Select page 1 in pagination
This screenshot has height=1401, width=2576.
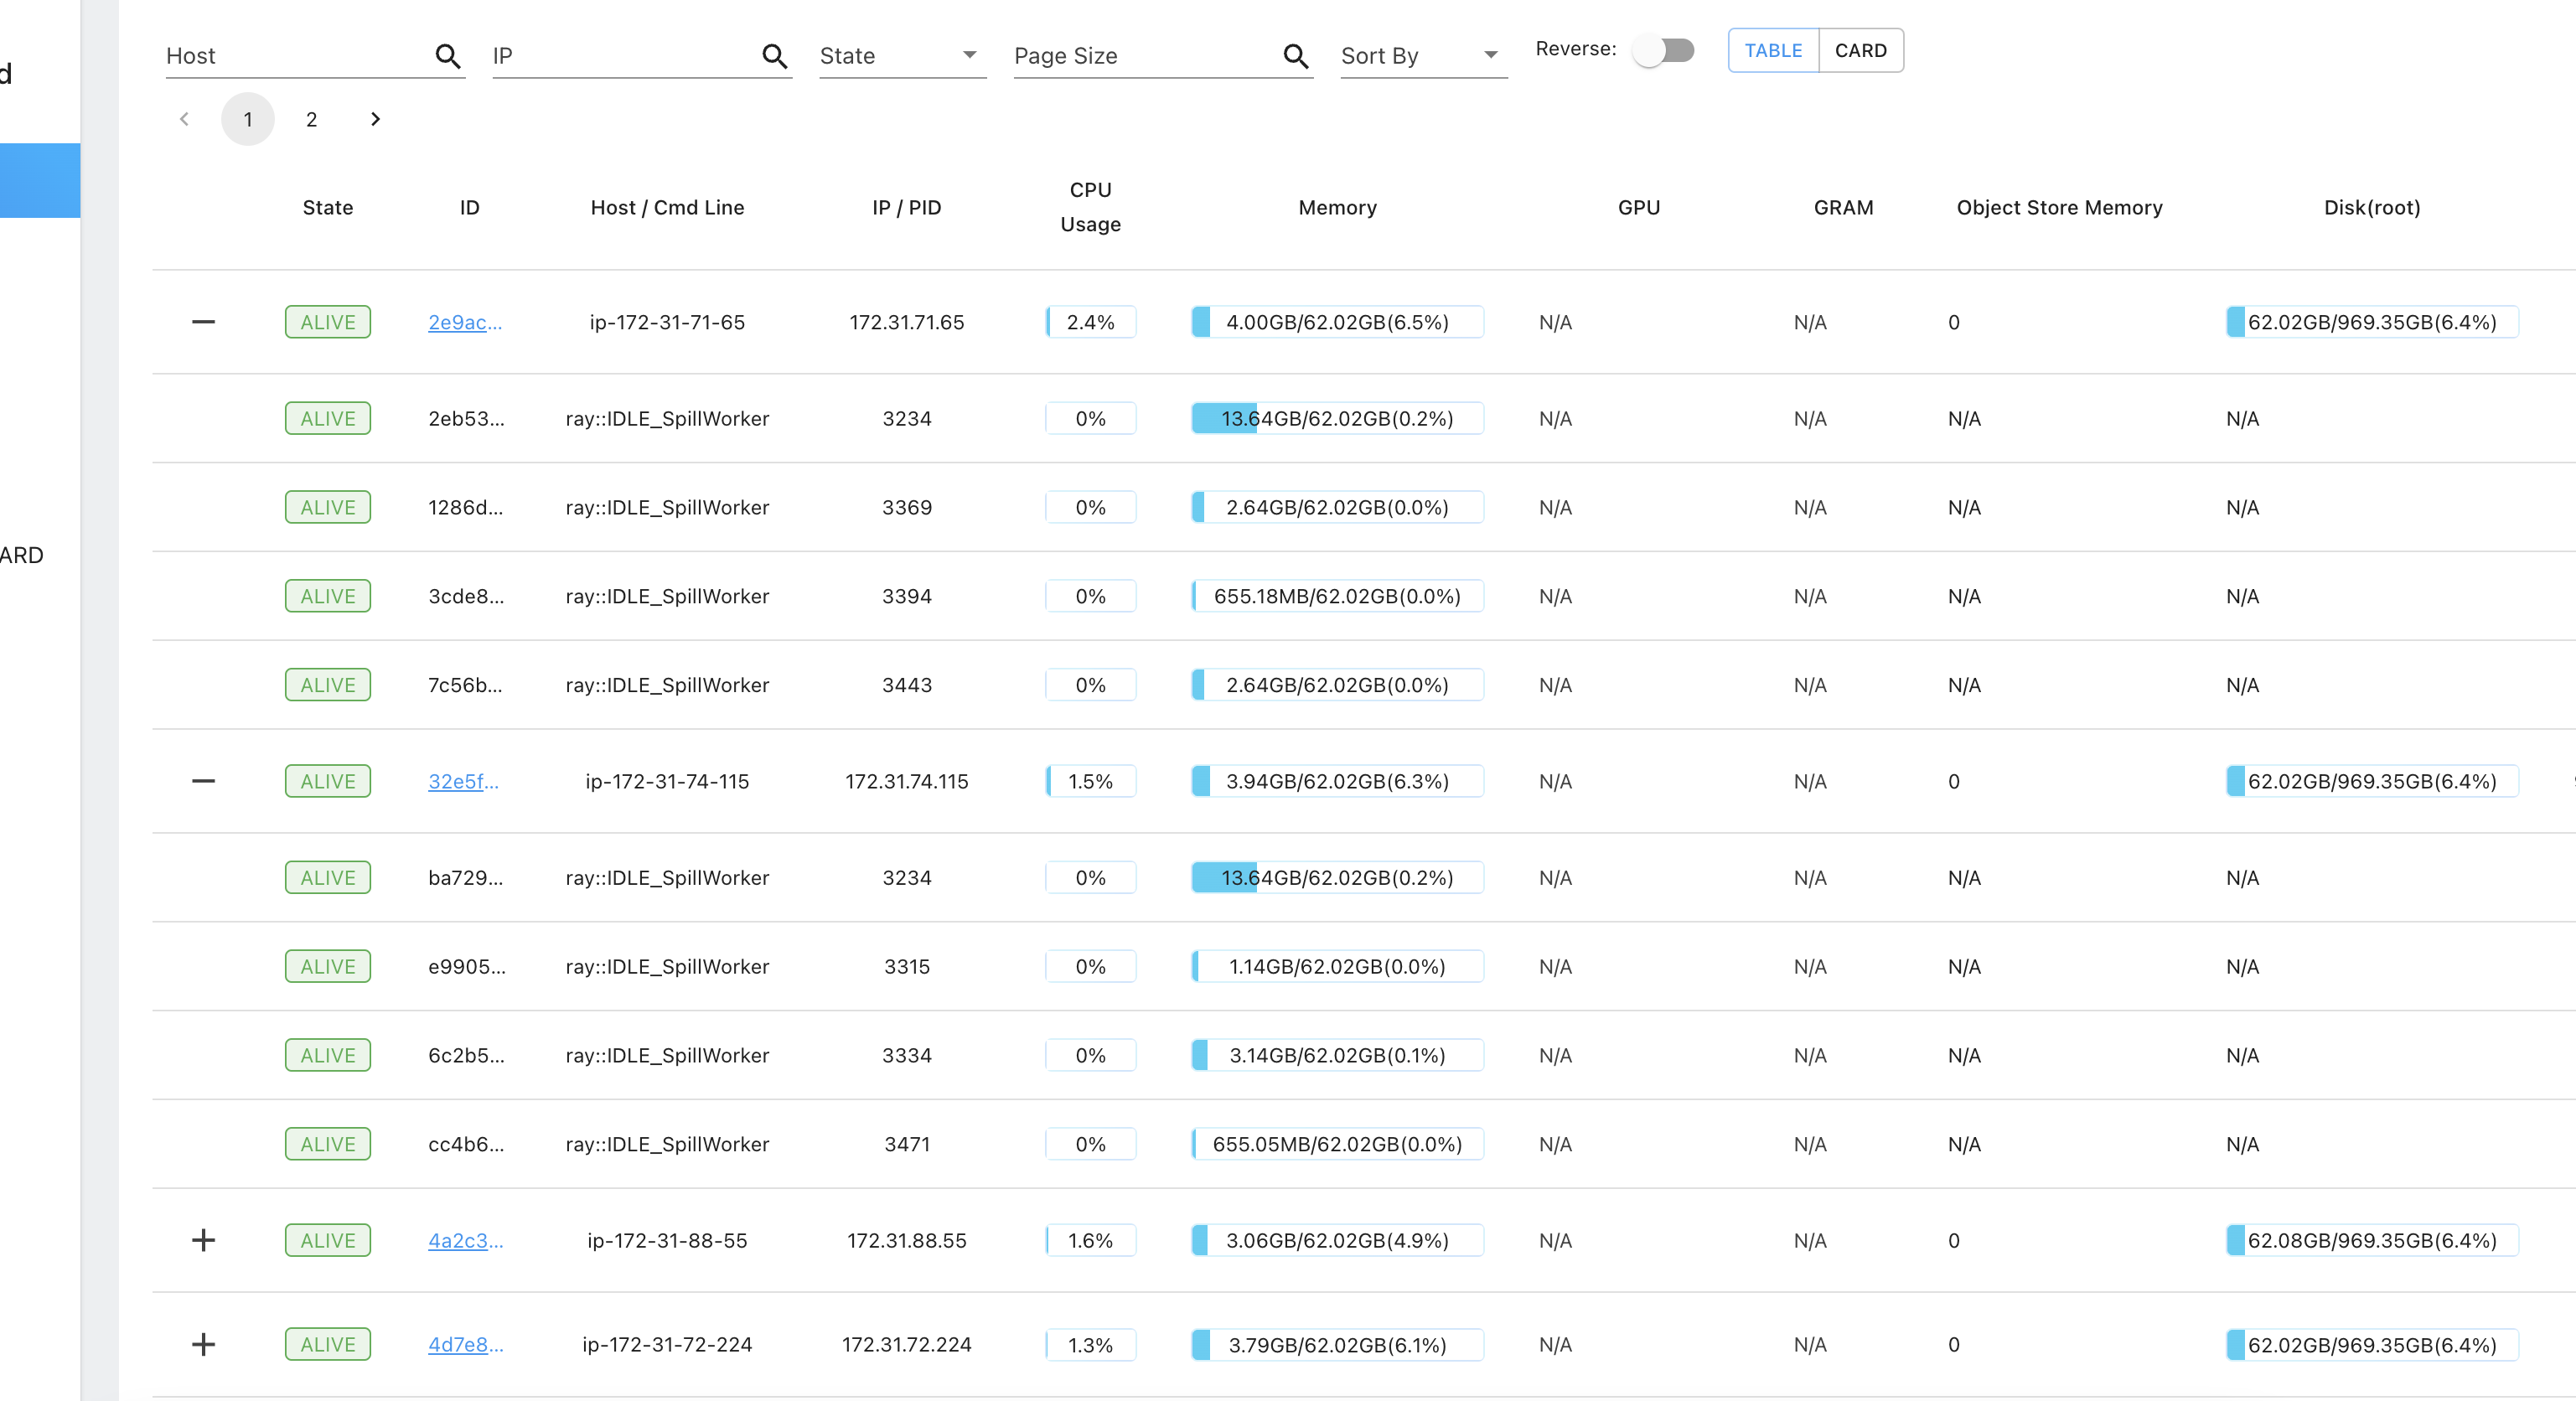(x=247, y=119)
